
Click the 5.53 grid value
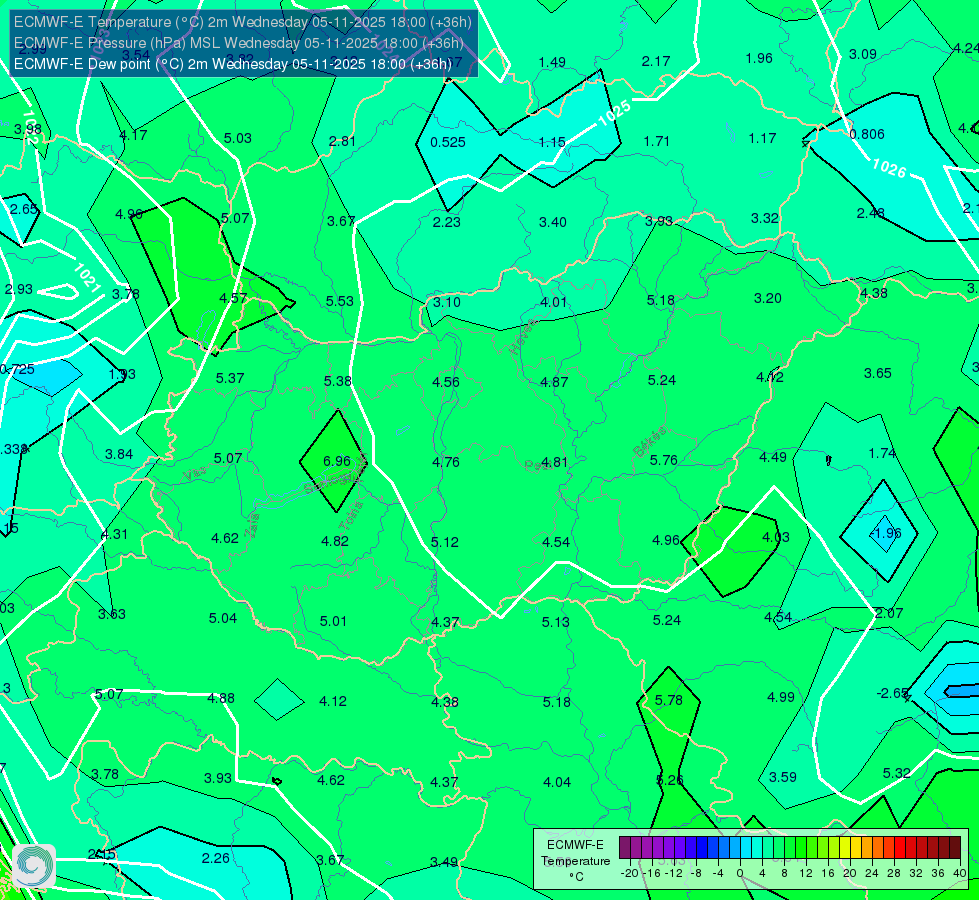tap(340, 301)
